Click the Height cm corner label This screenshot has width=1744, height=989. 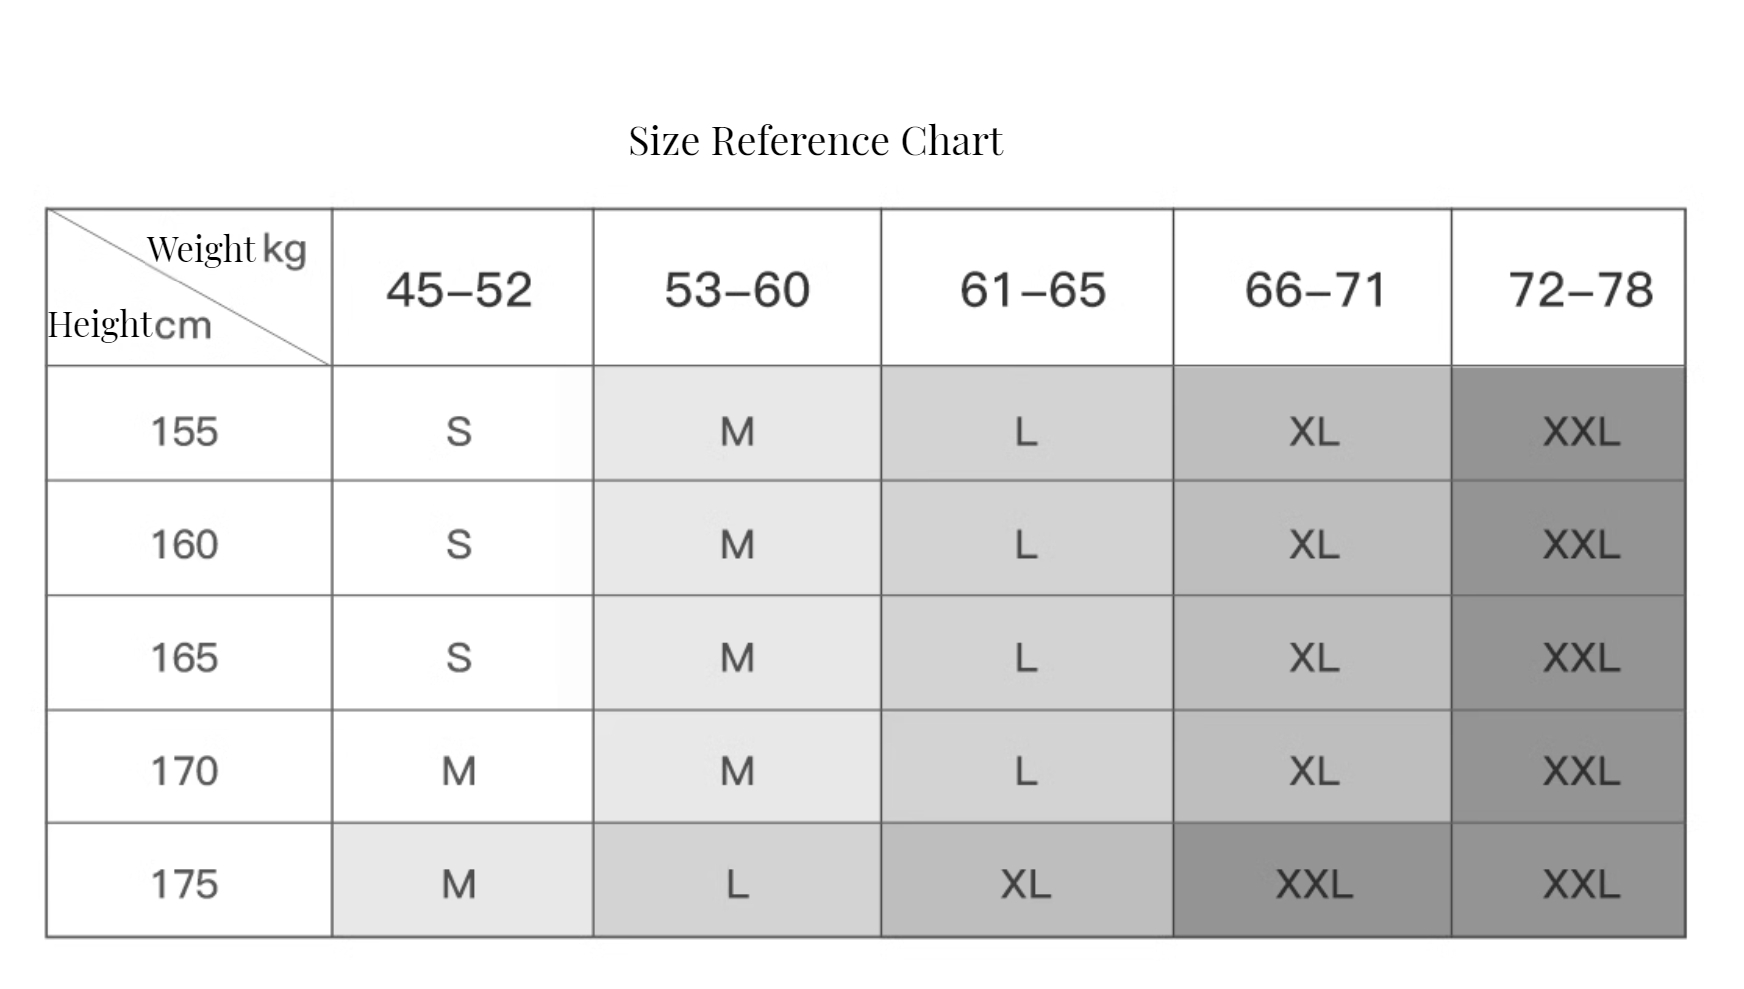[x=129, y=324]
